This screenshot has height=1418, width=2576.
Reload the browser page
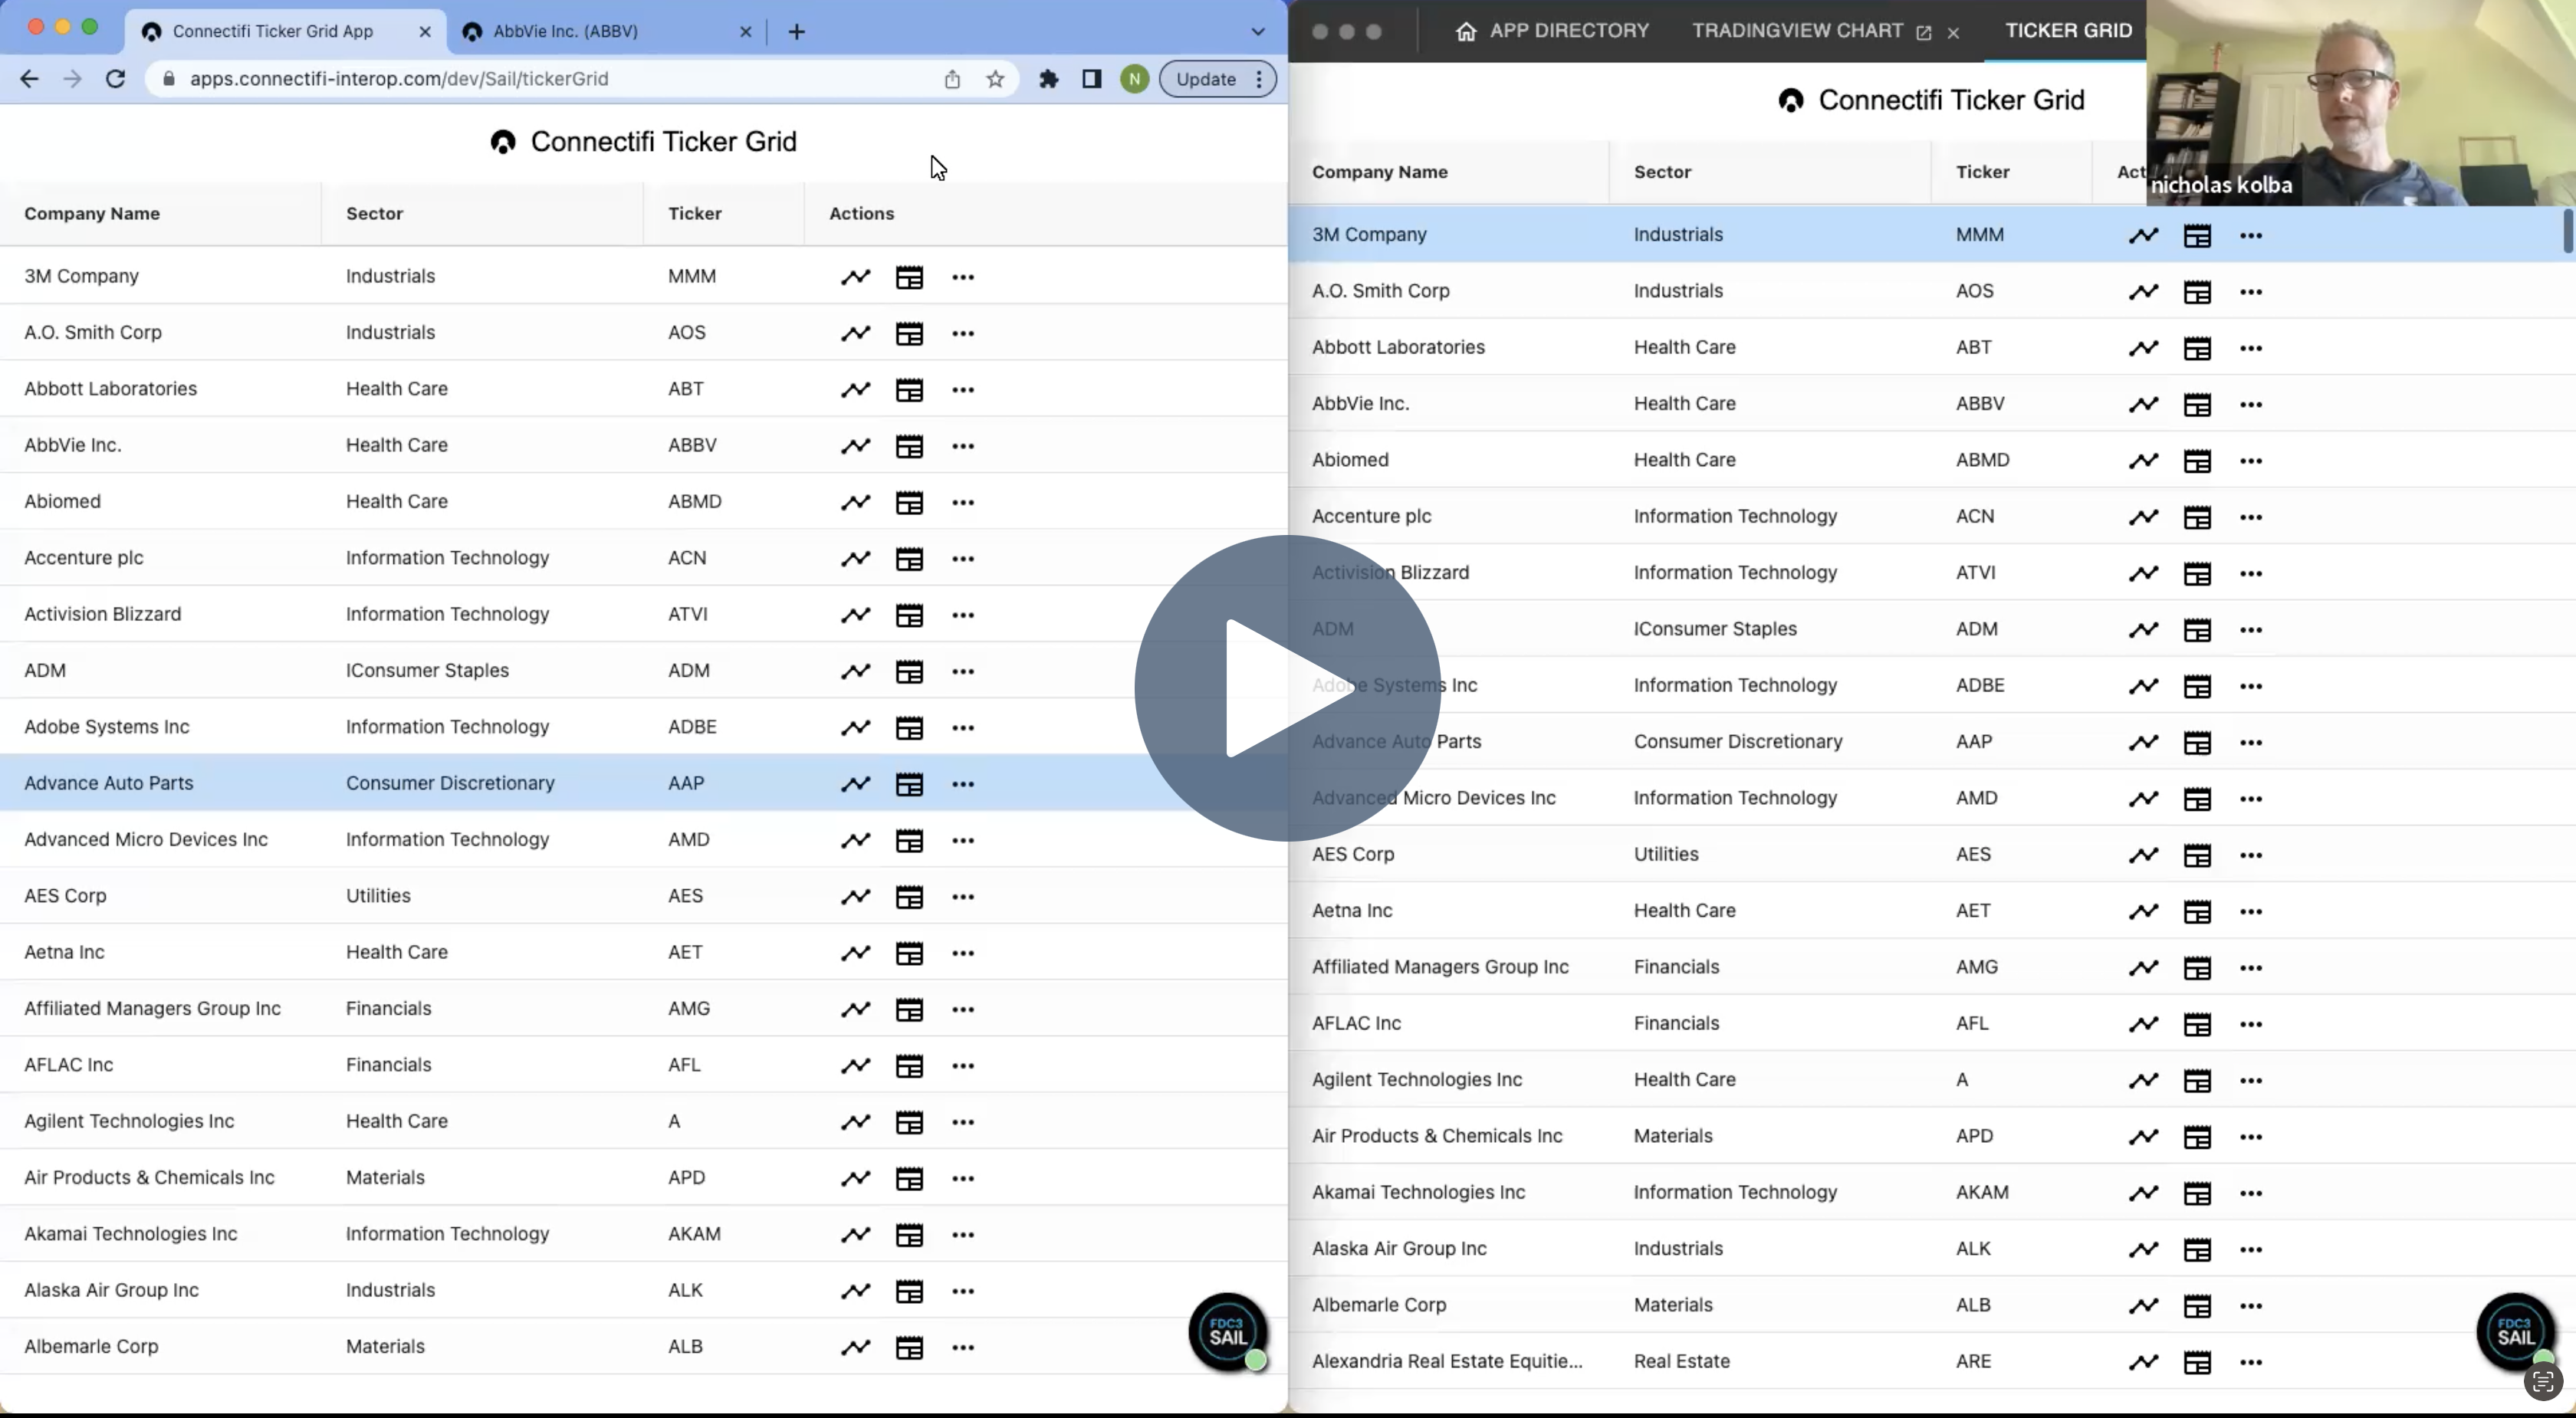tap(116, 79)
